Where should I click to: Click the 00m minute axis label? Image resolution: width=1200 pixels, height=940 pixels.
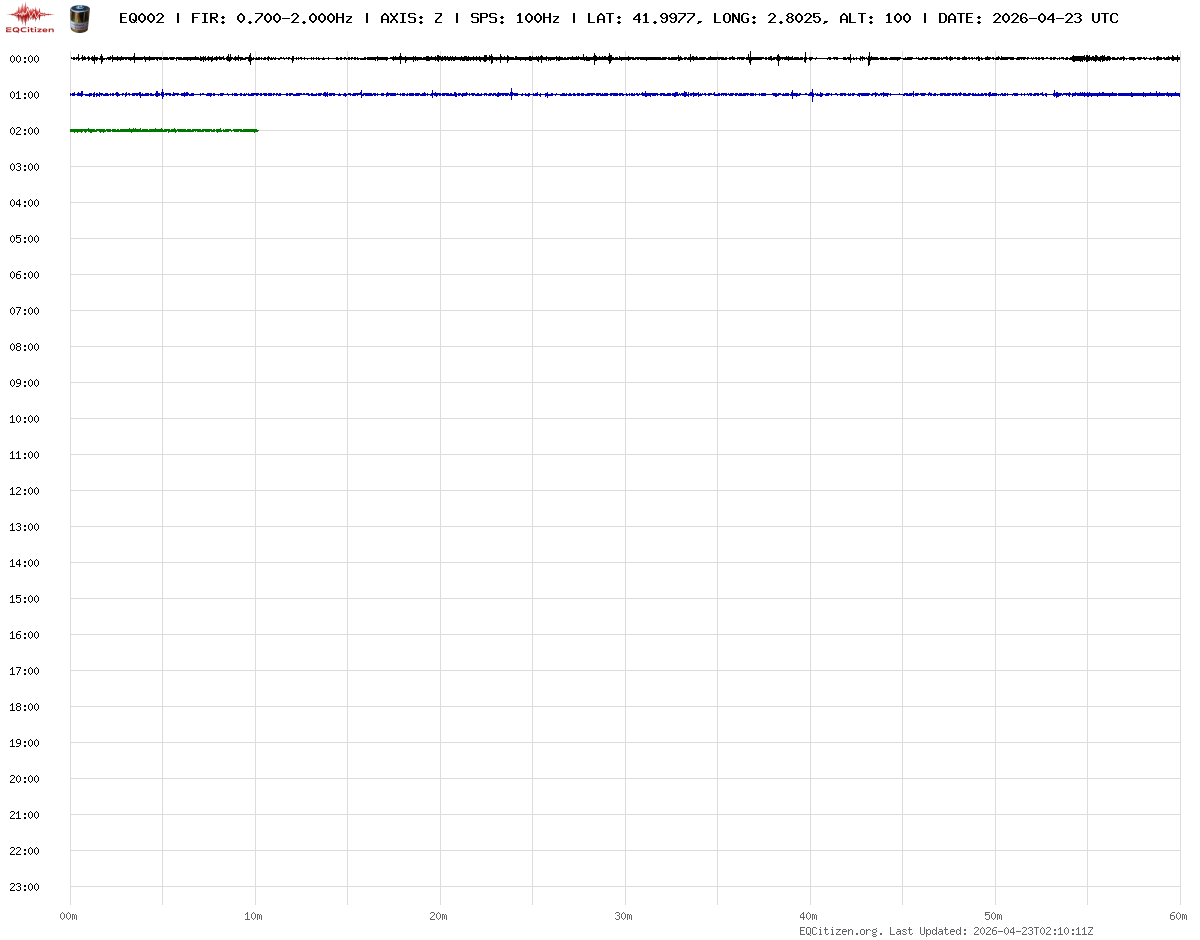68,916
